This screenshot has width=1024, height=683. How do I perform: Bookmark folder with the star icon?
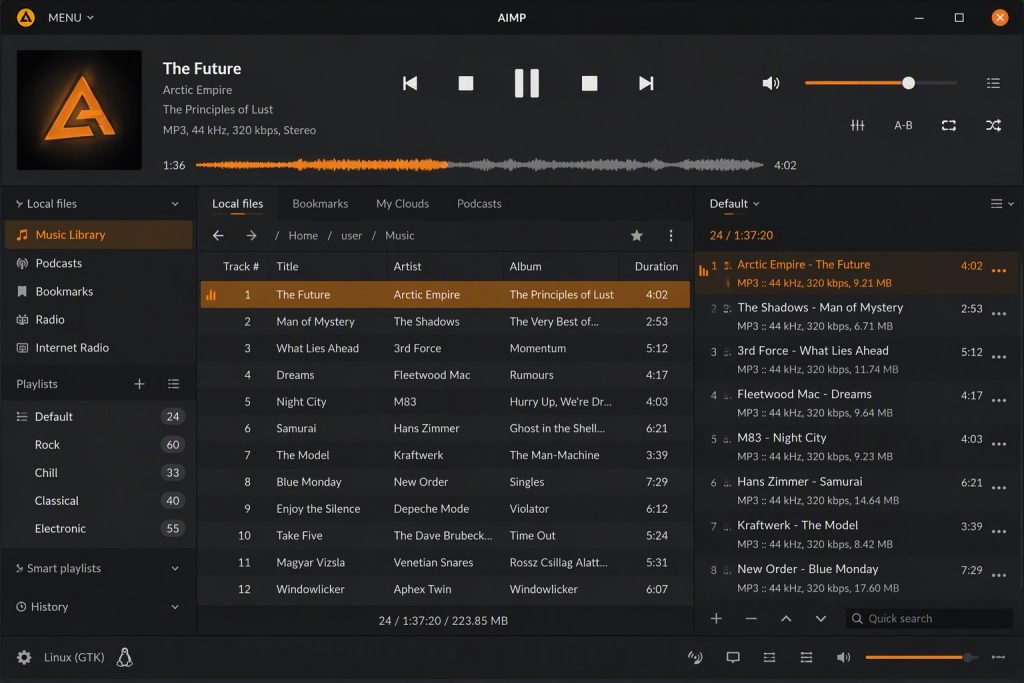click(x=637, y=236)
